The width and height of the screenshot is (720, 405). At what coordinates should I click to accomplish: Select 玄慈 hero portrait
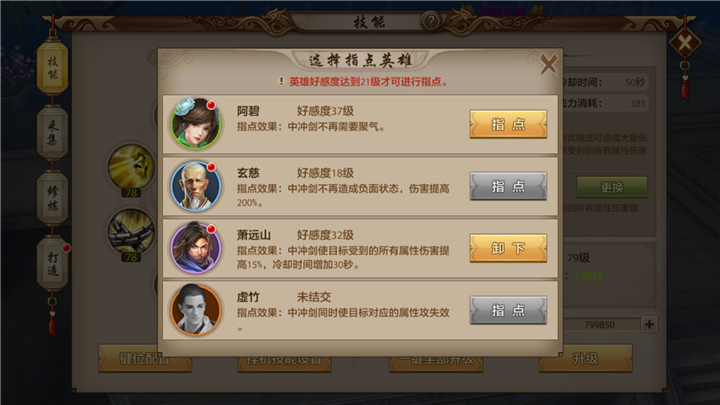tap(196, 186)
